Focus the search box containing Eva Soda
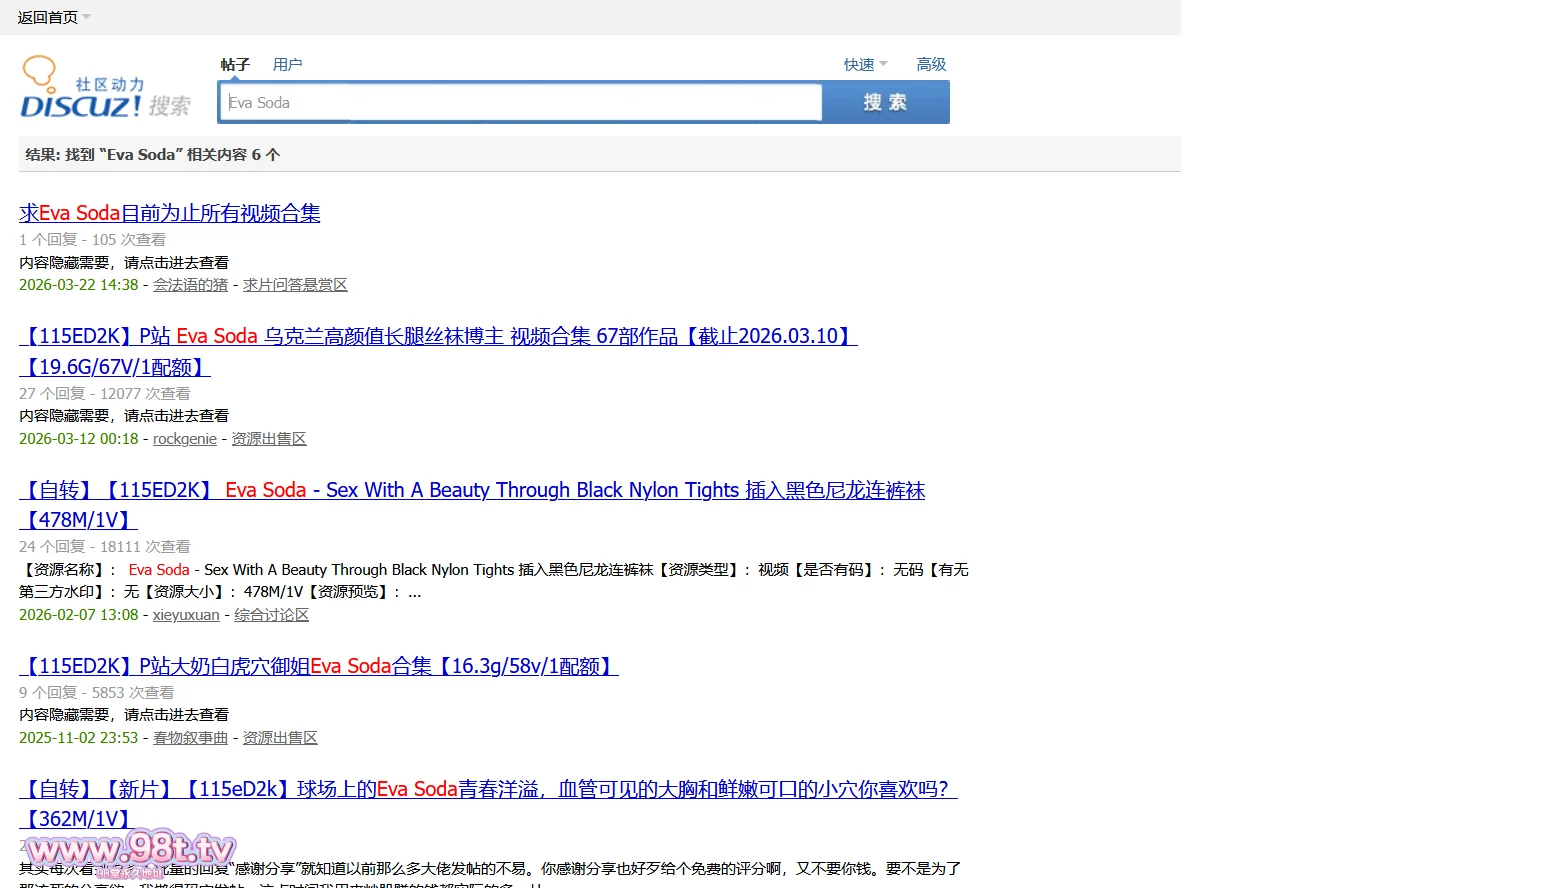This screenshot has width=1542, height=888. 520,102
